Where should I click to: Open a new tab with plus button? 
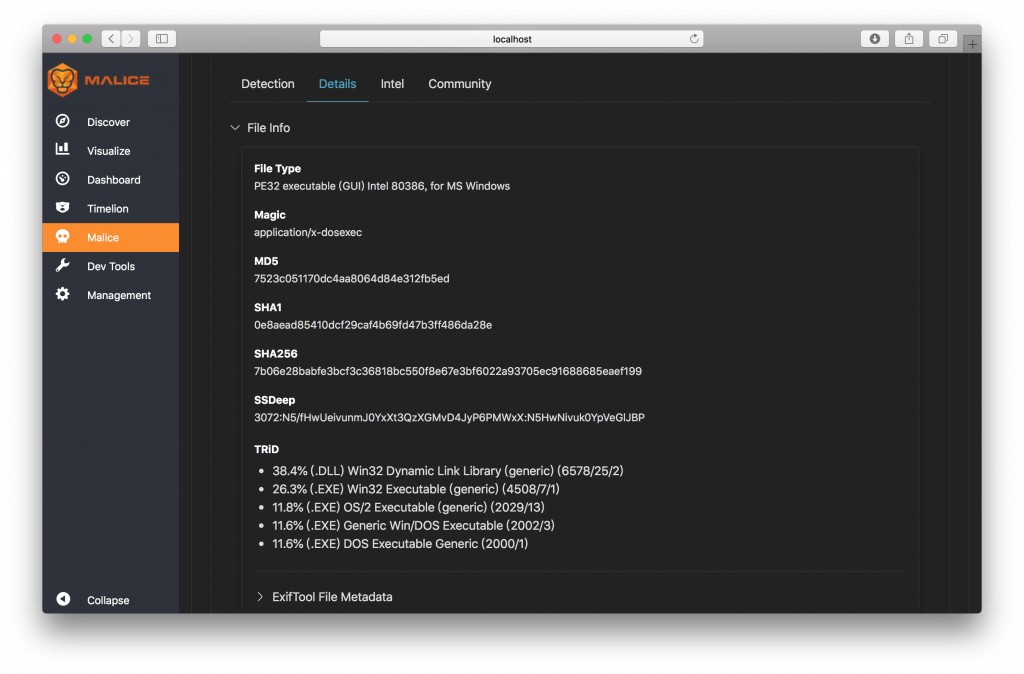tap(972, 44)
